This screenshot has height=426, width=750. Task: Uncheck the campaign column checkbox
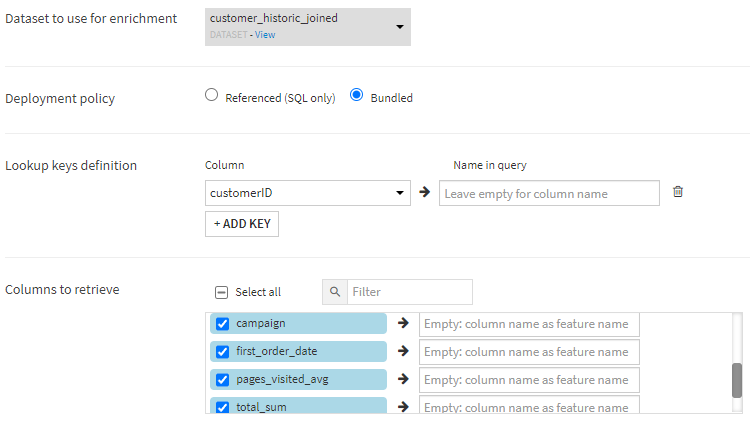point(223,323)
